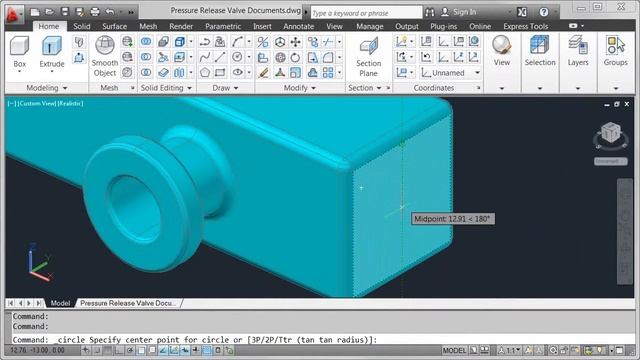The image size is (640, 360).
Task: Select the 3D Mirror percent-style icon
Action: click(263, 41)
